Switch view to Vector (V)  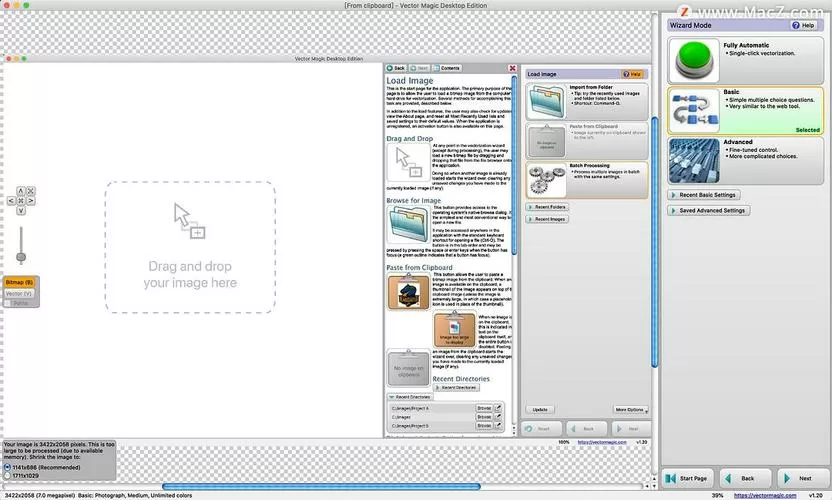19,294
